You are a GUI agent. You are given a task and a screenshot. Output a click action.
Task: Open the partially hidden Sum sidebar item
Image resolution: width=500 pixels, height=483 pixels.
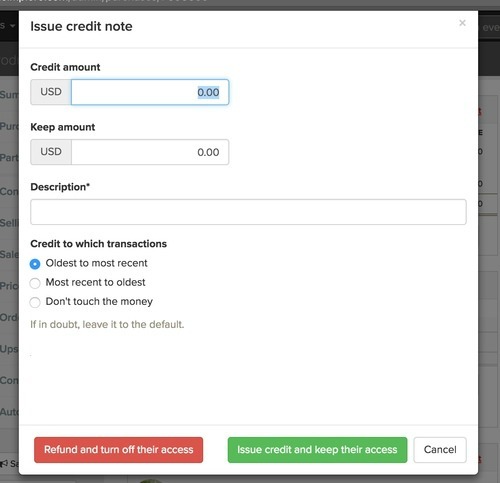9,95
